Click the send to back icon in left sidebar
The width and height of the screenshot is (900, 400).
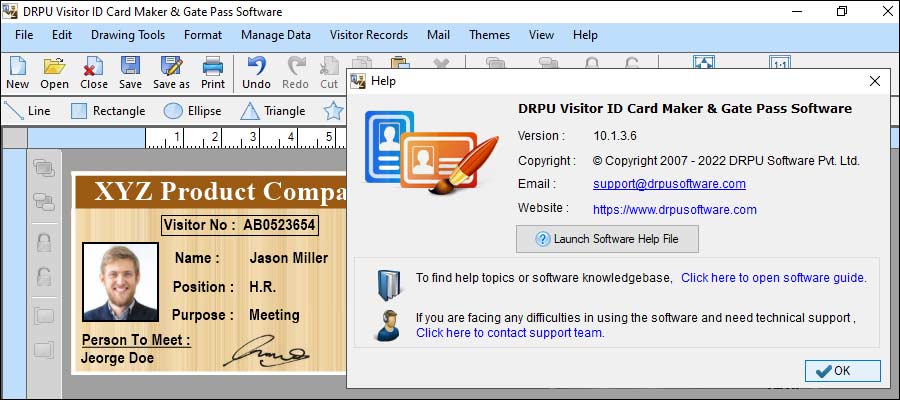tap(44, 202)
